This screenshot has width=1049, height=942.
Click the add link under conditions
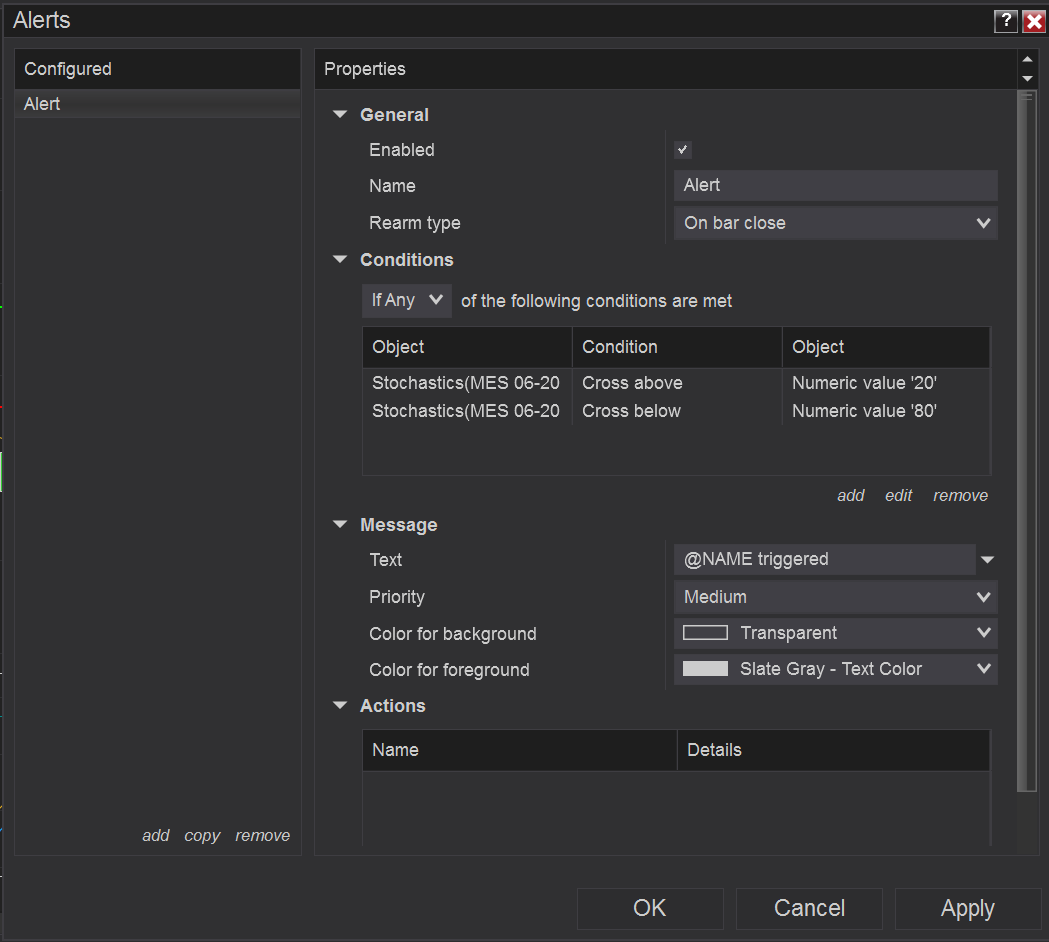pyautogui.click(x=850, y=496)
